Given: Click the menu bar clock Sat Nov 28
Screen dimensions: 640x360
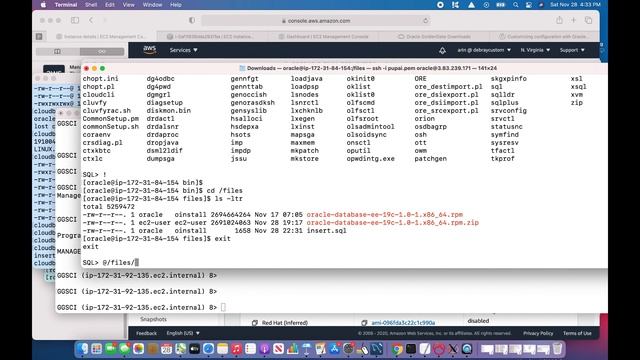Looking at the screenshot, I should click(575, 5).
